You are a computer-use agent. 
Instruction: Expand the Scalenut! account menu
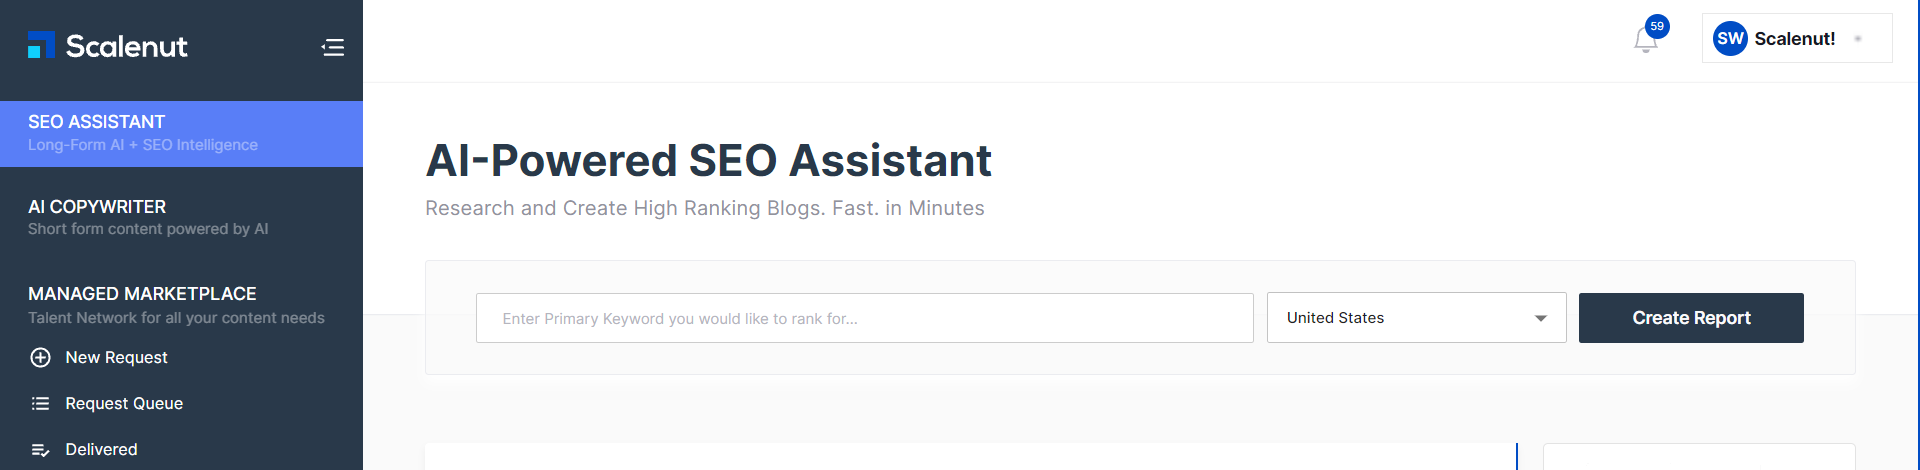tap(1797, 38)
